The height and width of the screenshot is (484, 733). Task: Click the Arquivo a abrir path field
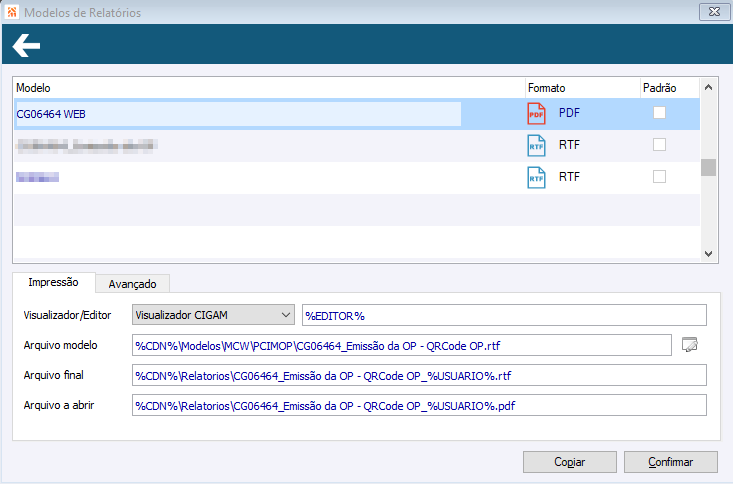tap(419, 405)
